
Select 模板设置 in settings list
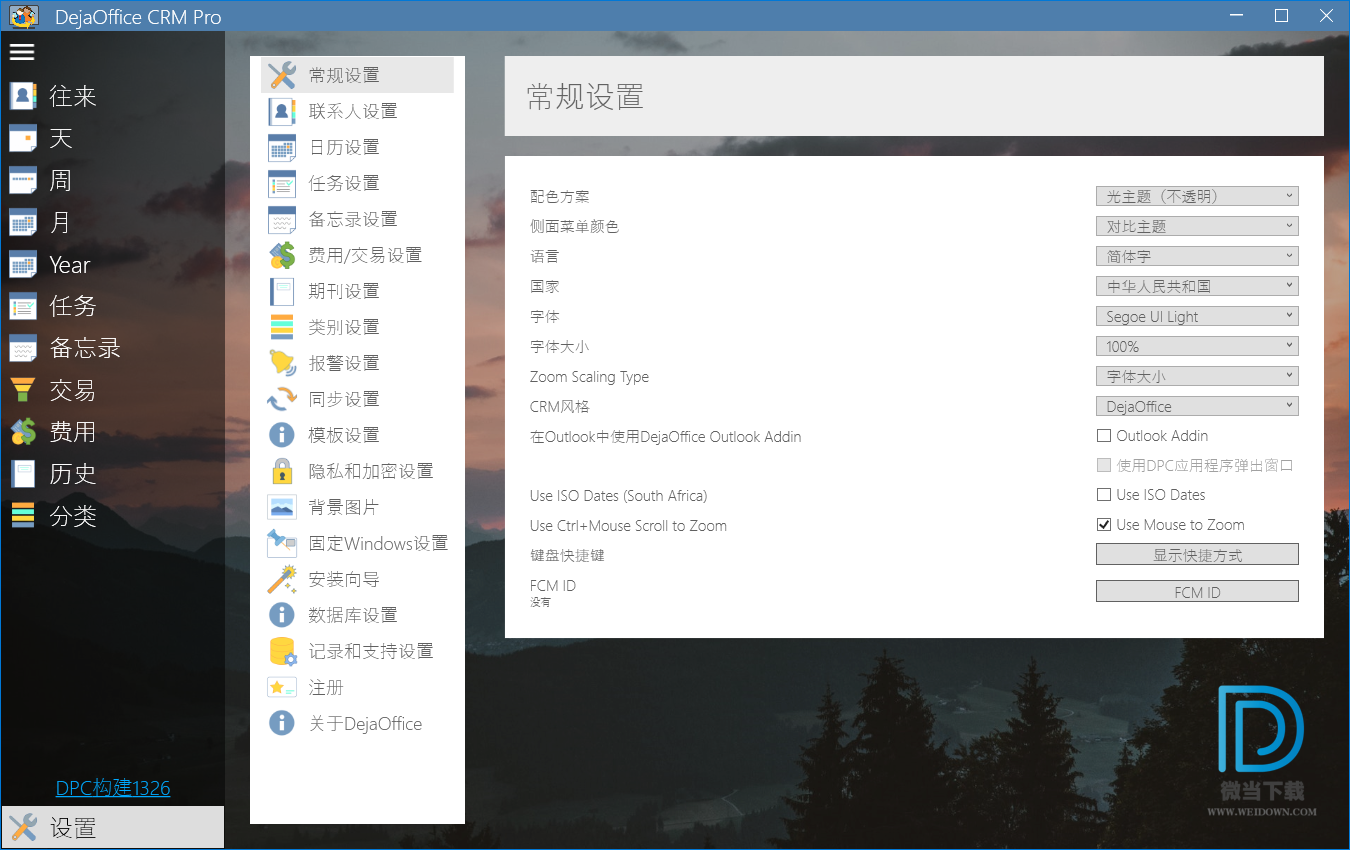tap(357, 435)
